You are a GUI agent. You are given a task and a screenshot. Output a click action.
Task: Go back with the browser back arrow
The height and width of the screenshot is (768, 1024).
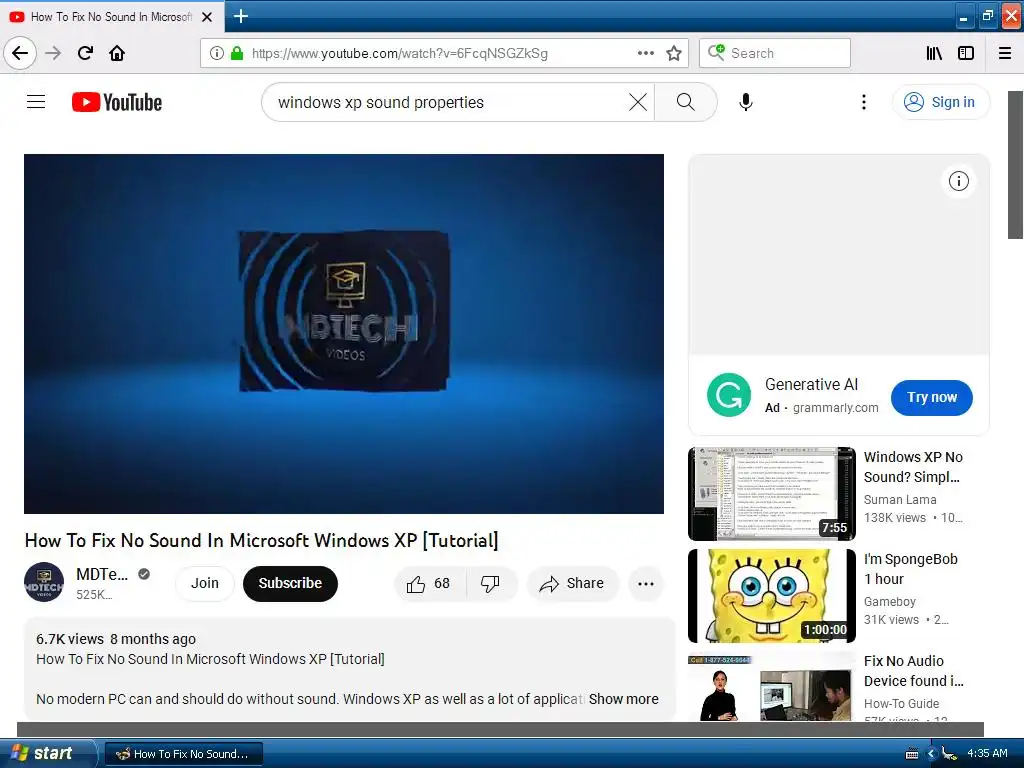[x=20, y=54]
